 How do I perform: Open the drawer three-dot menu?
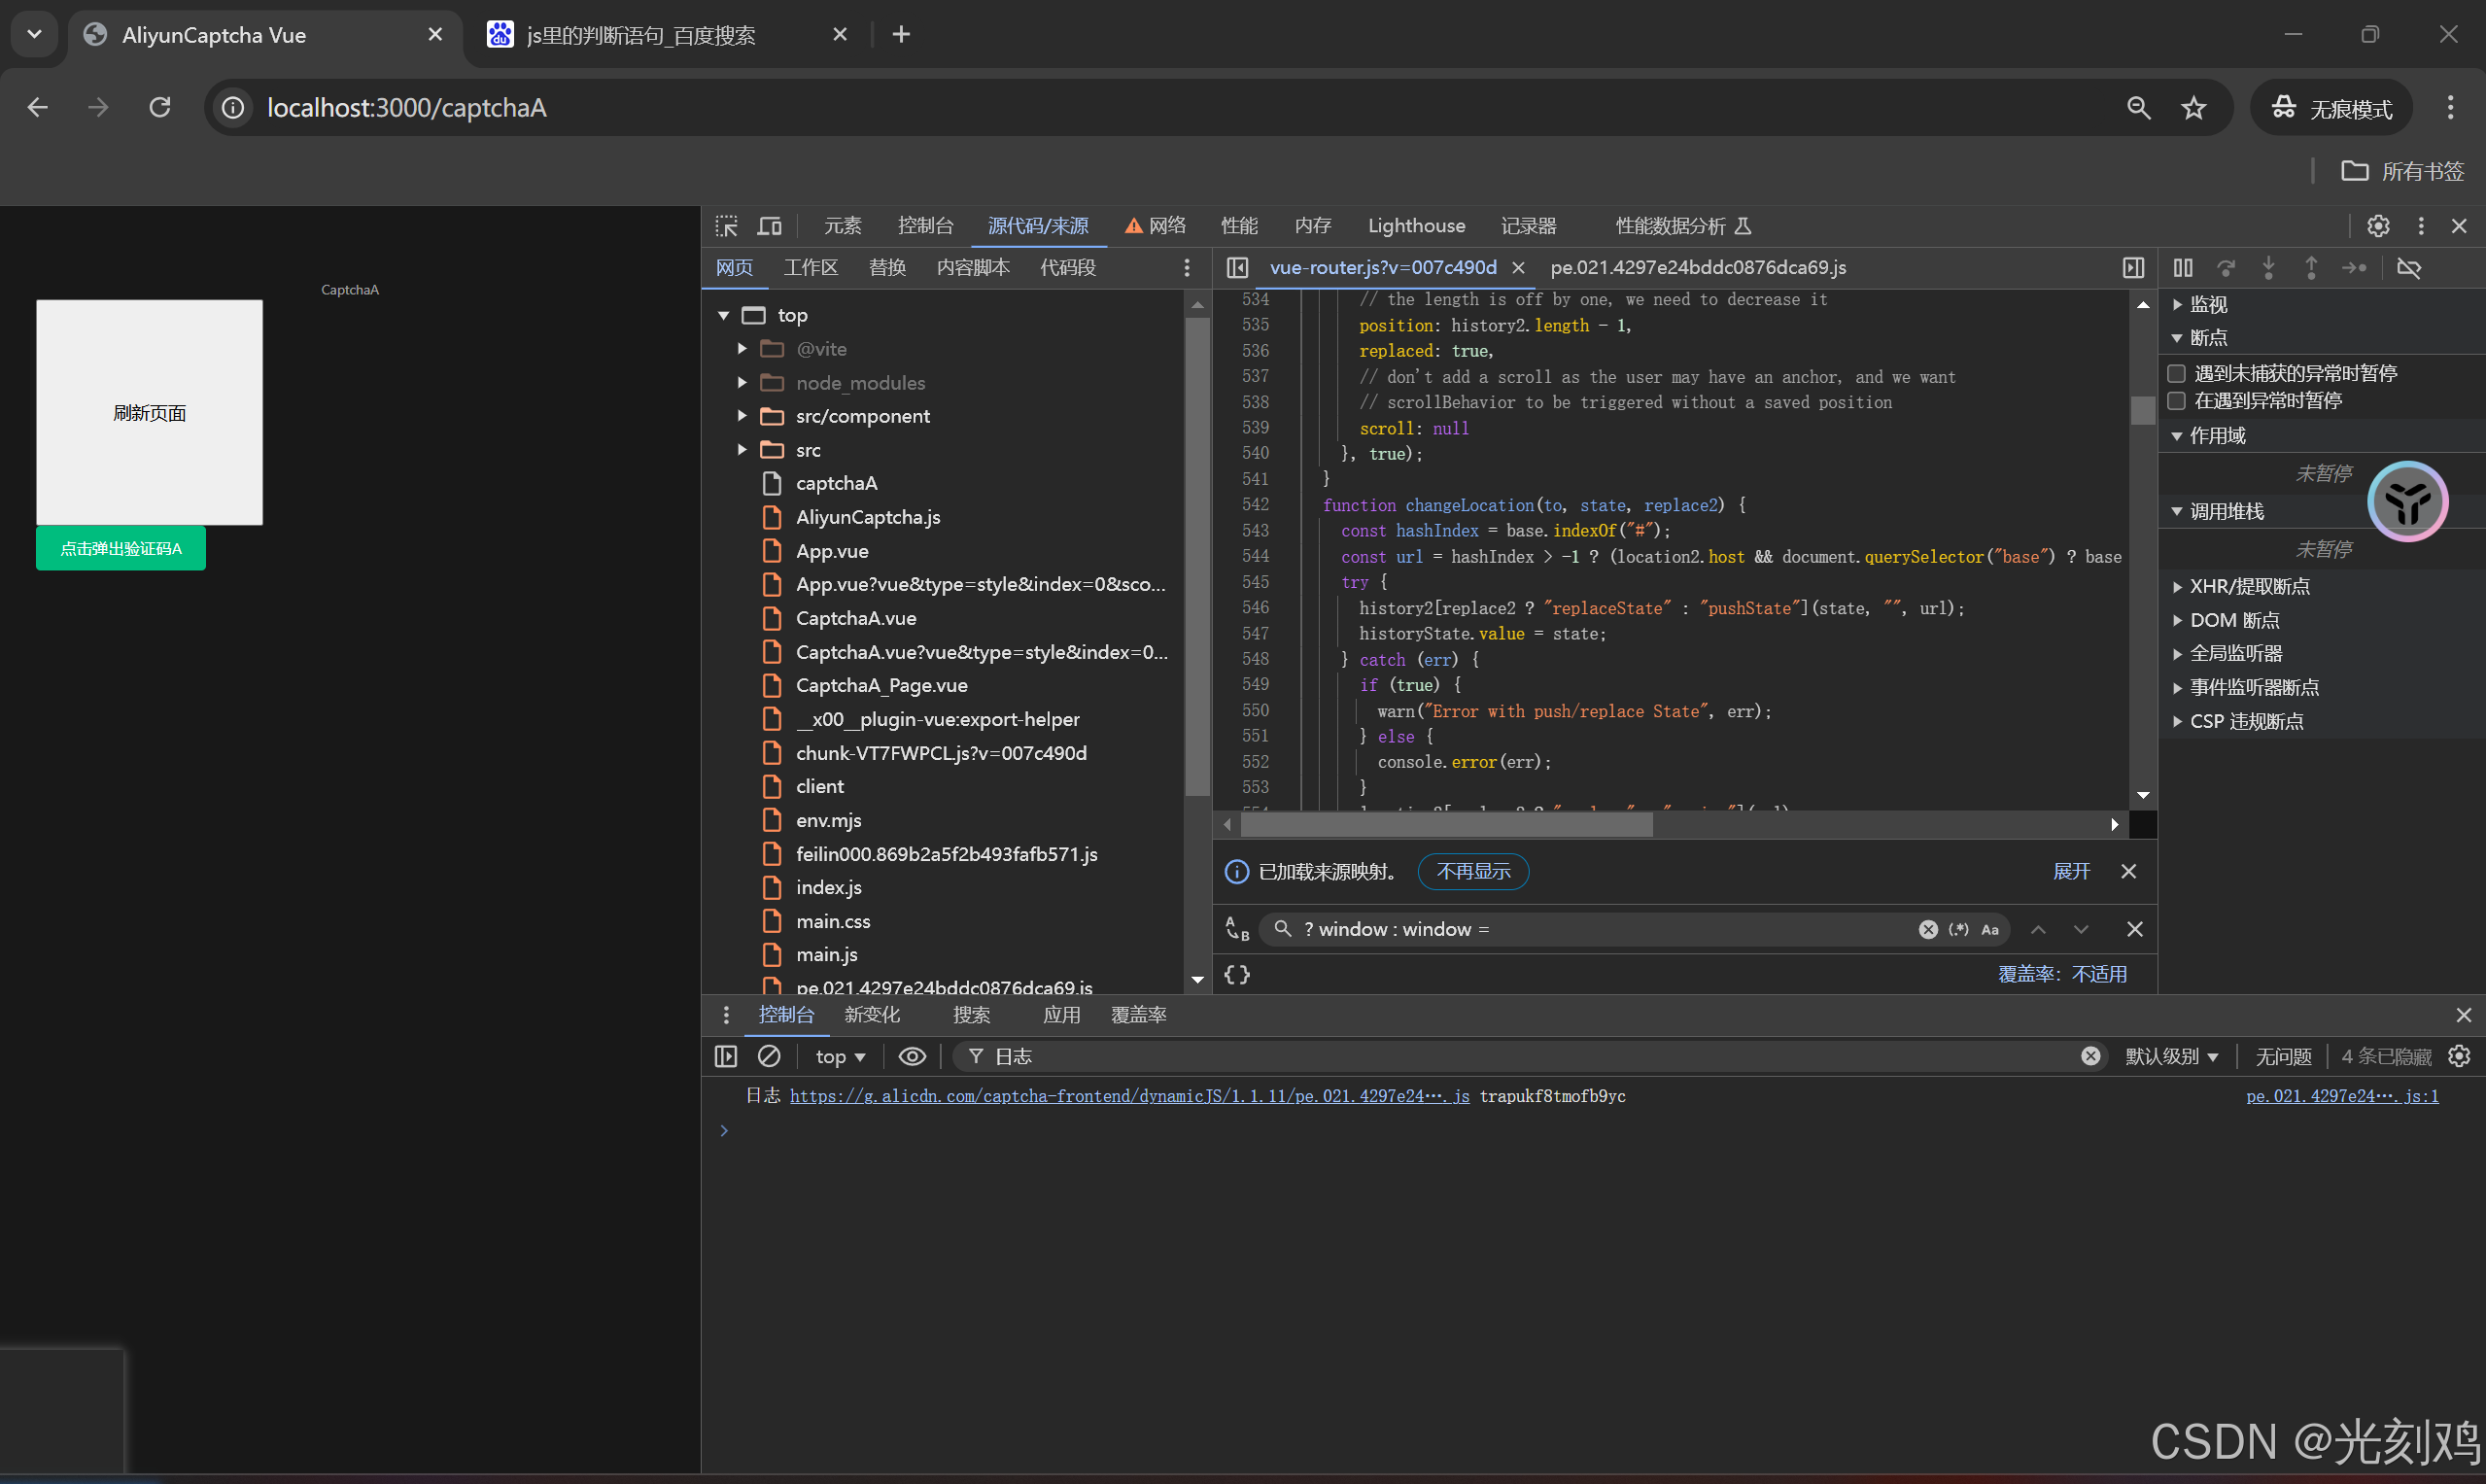pyautogui.click(x=726, y=1015)
